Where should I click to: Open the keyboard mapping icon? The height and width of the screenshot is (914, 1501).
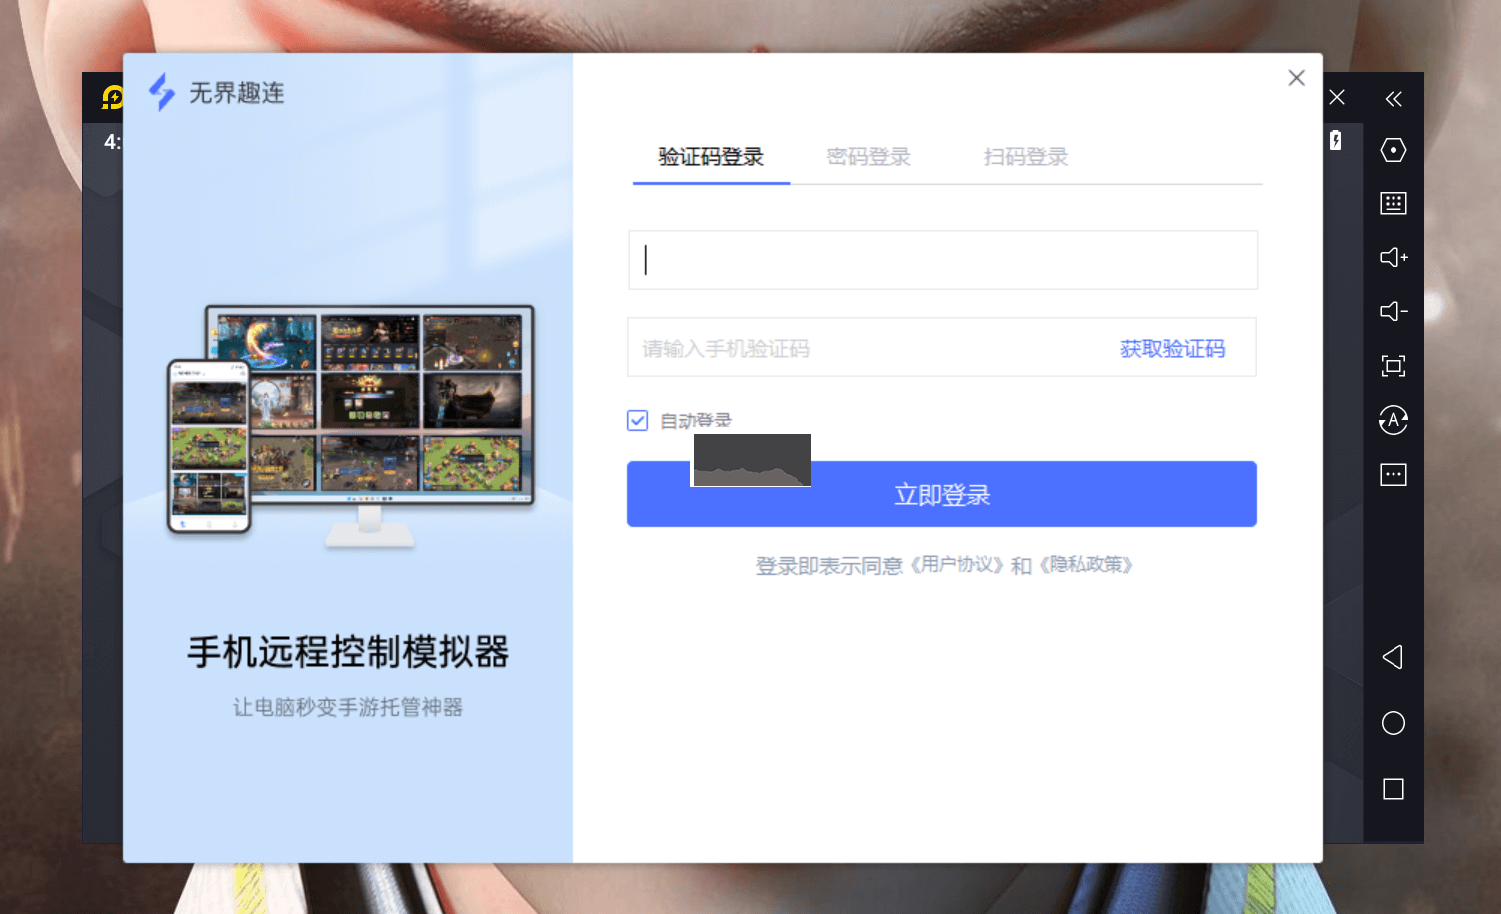[1393, 203]
